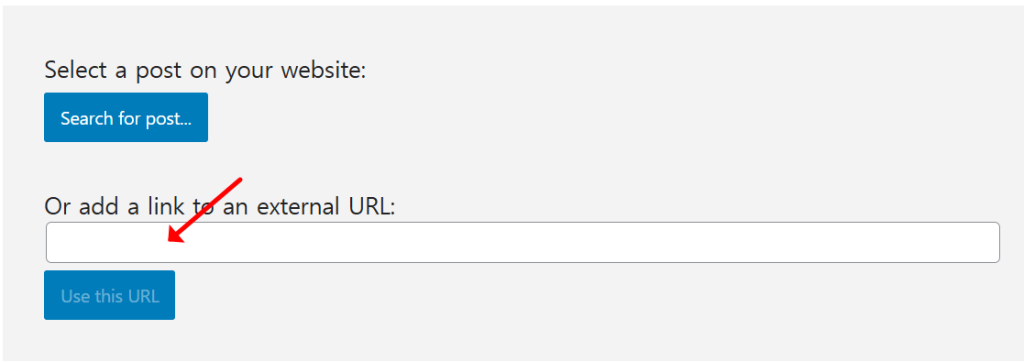1024x362 pixels.
Task: Click the Search for post button
Action: click(x=126, y=117)
